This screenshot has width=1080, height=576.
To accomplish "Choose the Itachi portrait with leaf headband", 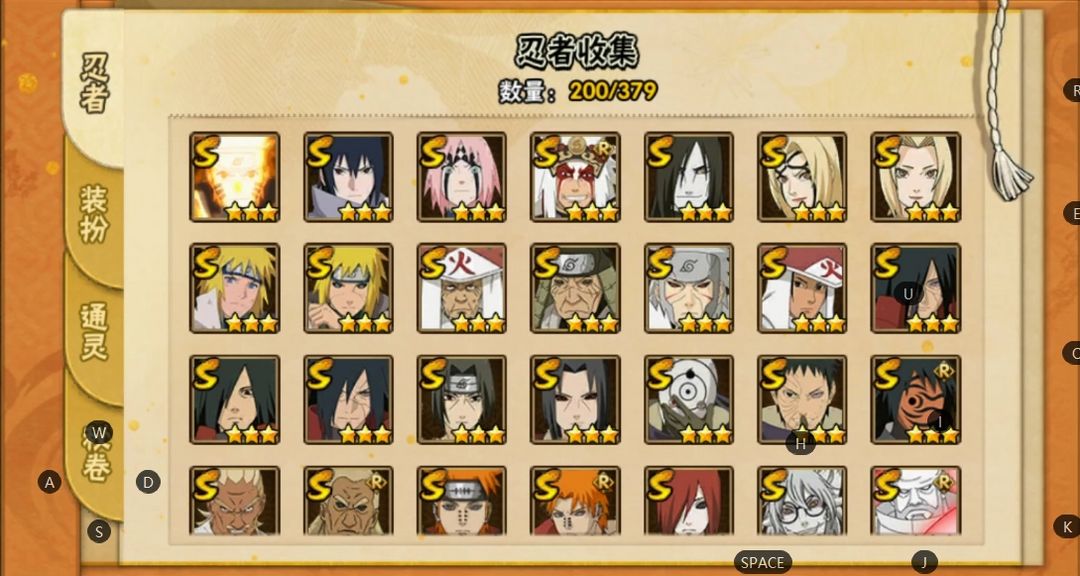I will [x=461, y=400].
